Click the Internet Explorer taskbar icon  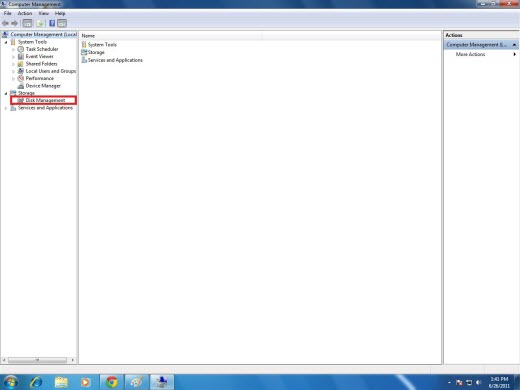36,382
